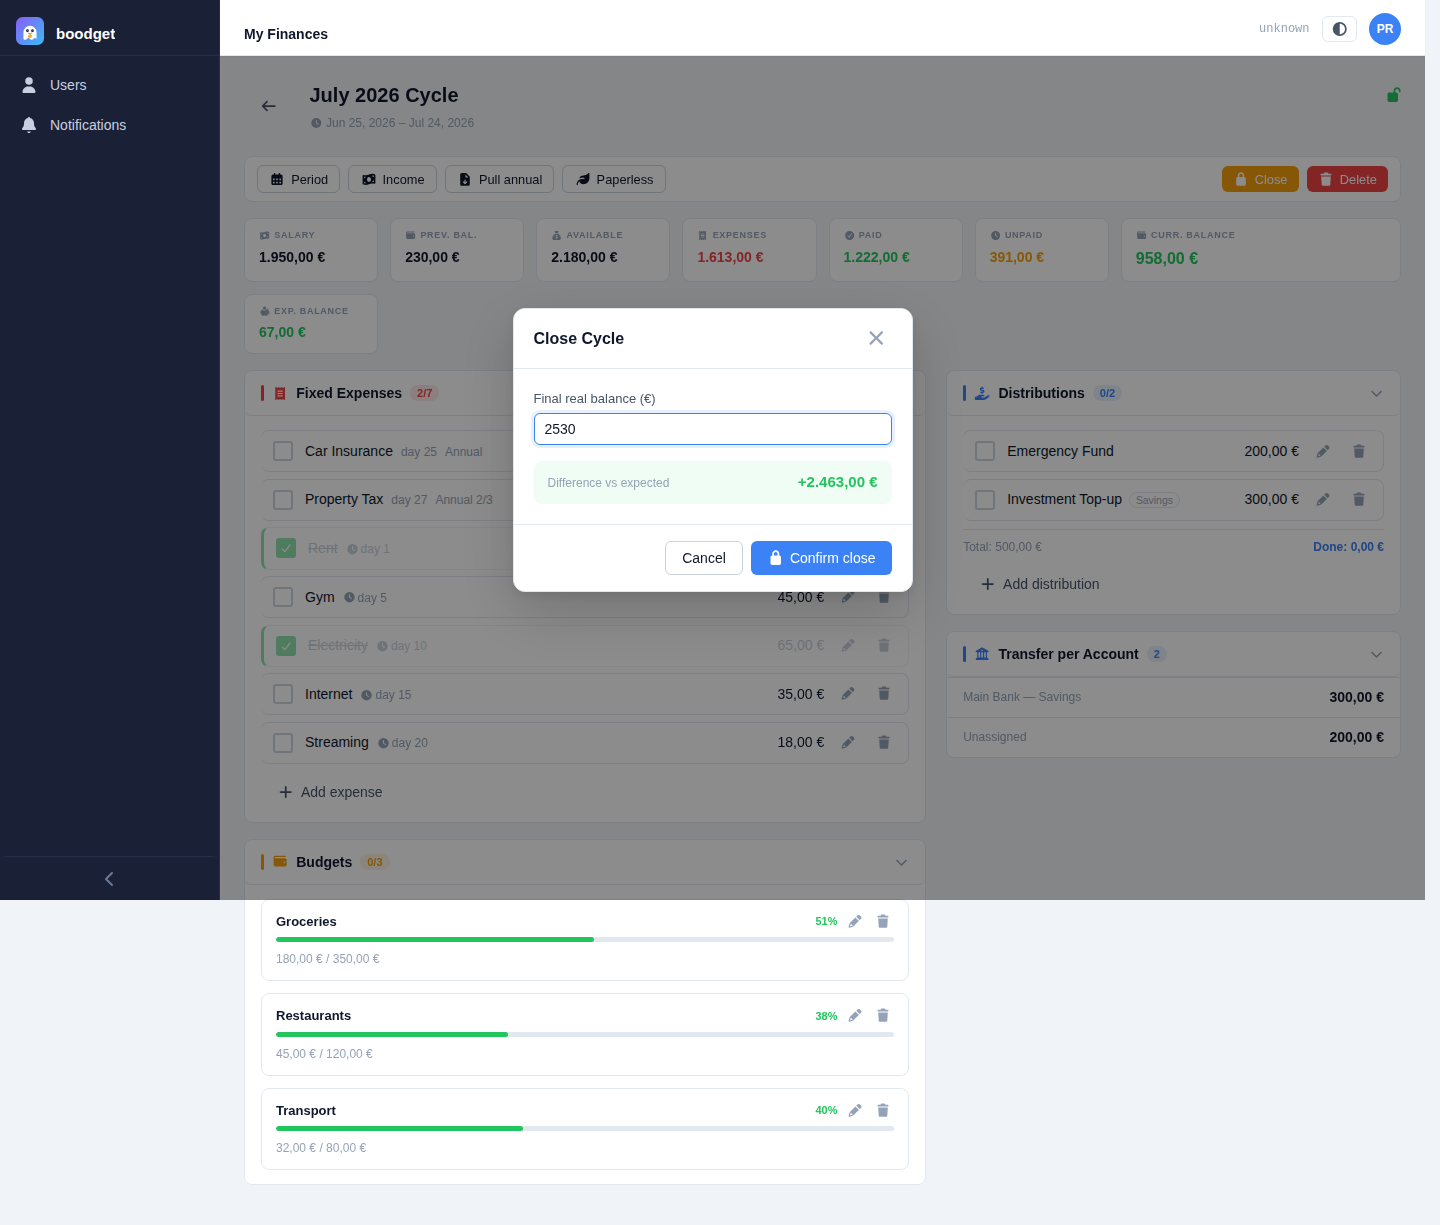This screenshot has width=1440, height=1225.
Task: Click the orange Close cycle button
Action: (1260, 179)
